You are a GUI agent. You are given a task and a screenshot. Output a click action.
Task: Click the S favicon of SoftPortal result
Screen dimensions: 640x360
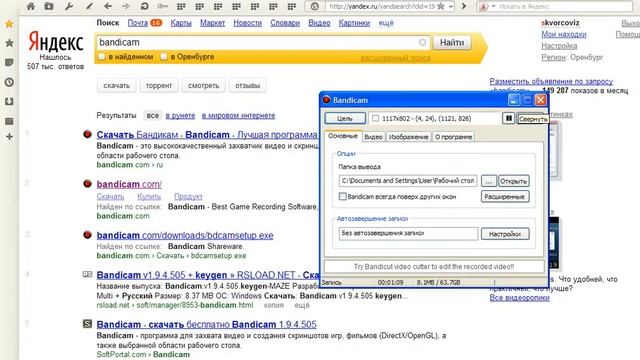tap(87, 324)
